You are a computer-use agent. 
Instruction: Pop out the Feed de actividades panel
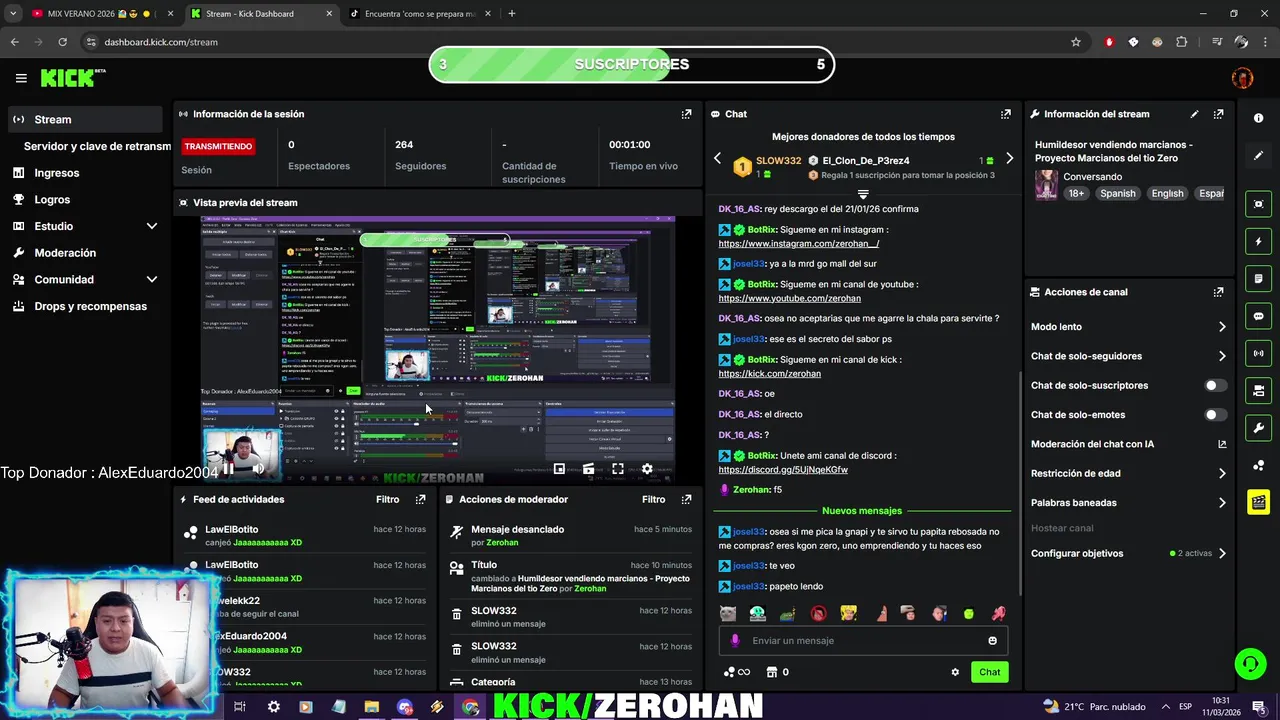click(x=421, y=499)
